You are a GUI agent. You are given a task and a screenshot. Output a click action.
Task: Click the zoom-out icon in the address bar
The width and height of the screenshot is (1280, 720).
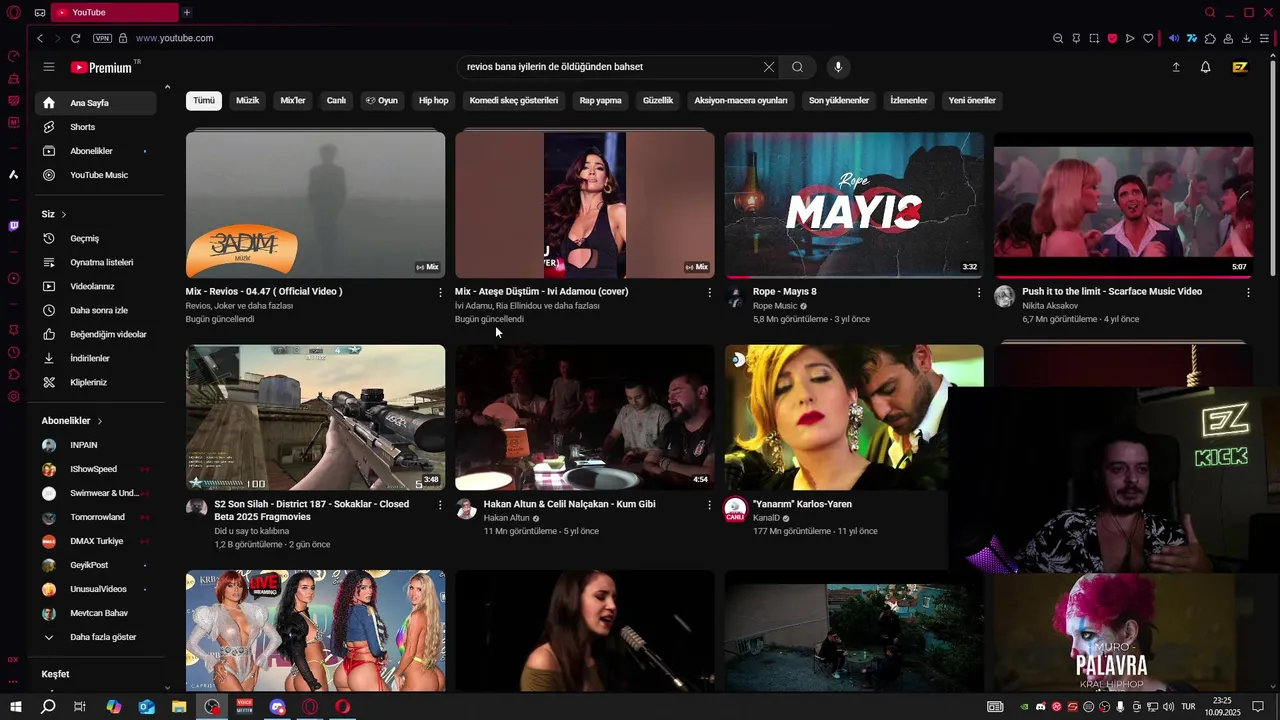click(1058, 38)
